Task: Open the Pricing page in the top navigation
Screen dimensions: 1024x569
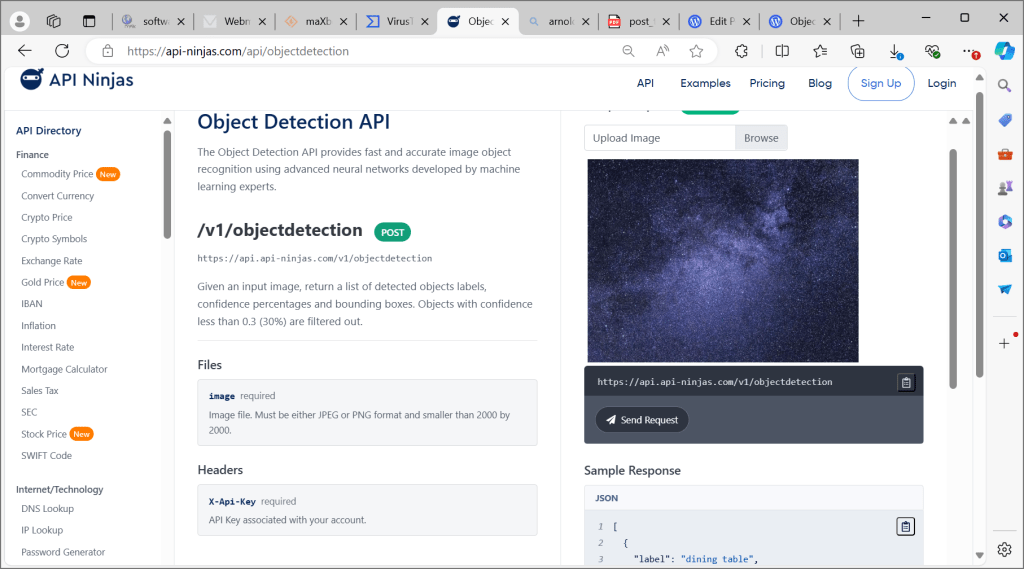Action: coord(767,83)
